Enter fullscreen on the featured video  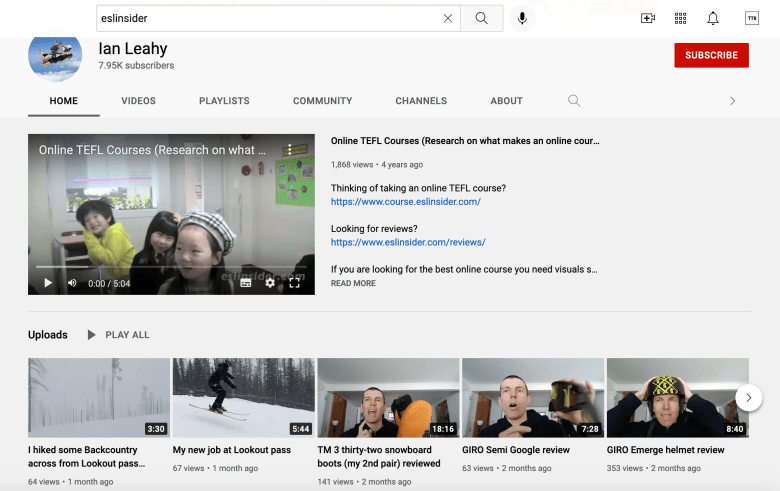coord(295,283)
